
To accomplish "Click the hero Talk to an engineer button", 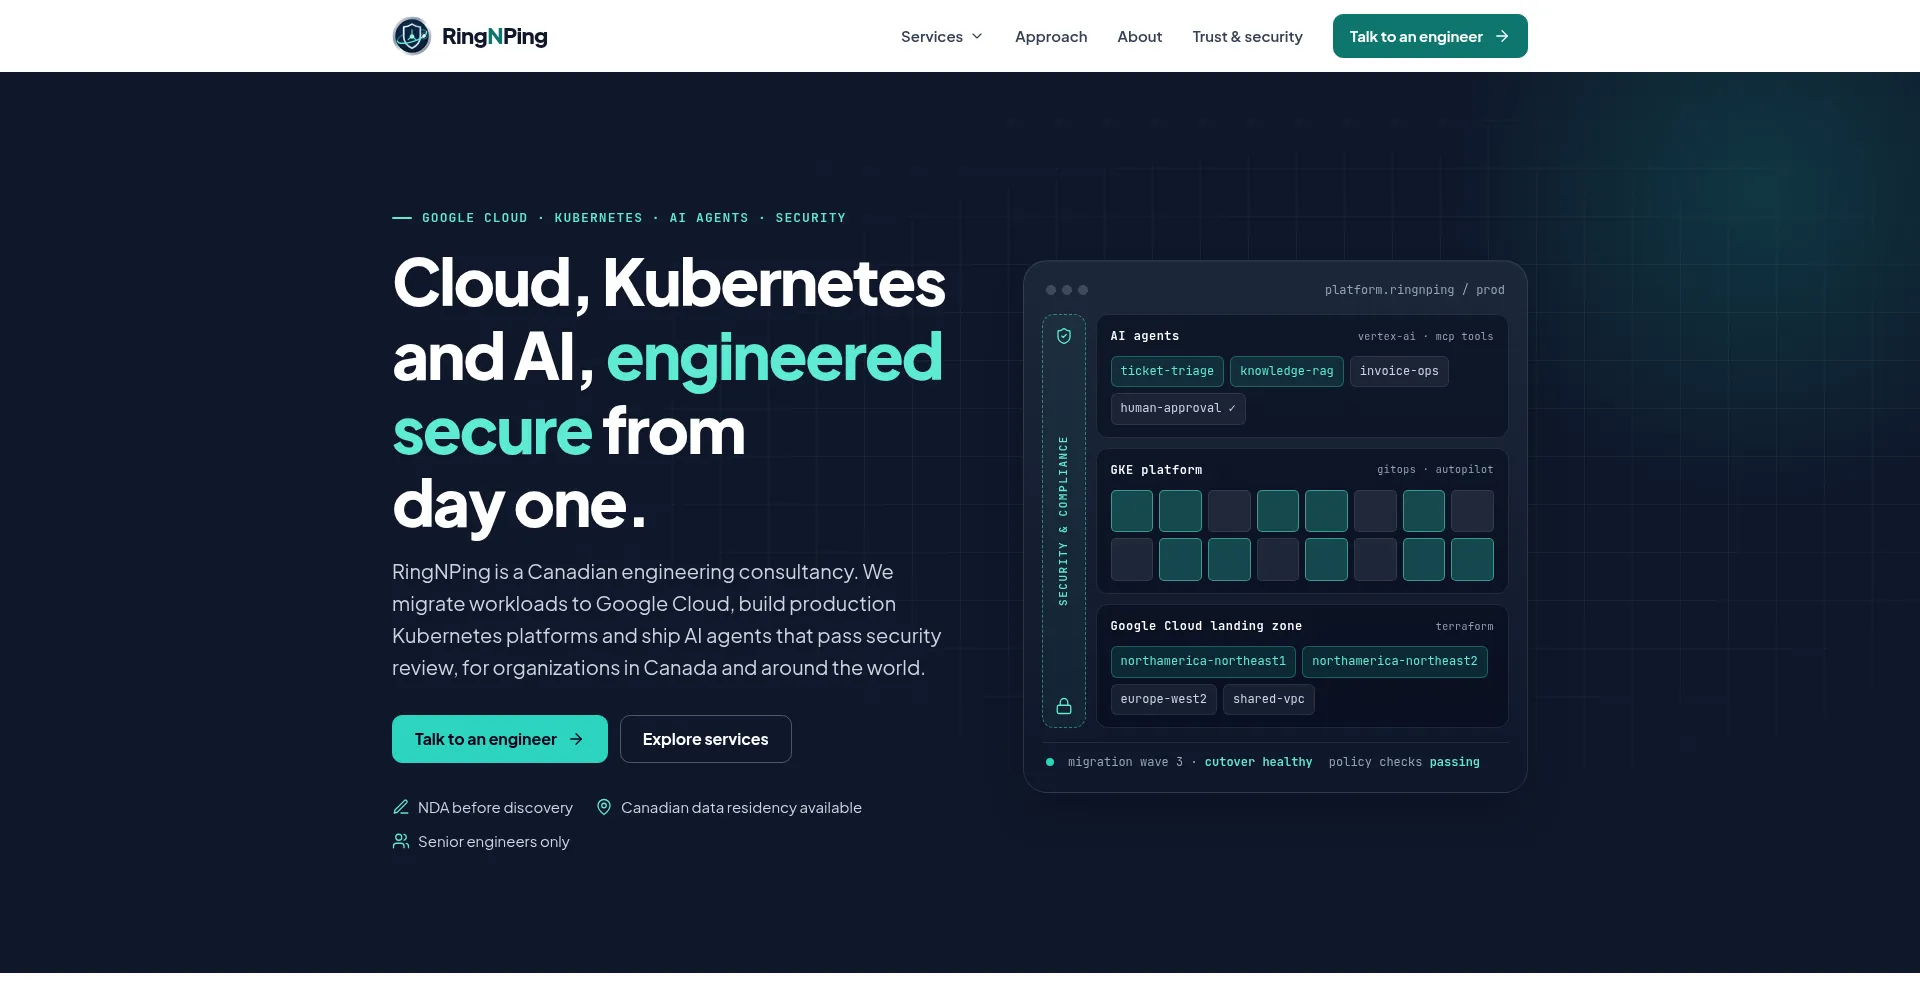I will (500, 739).
